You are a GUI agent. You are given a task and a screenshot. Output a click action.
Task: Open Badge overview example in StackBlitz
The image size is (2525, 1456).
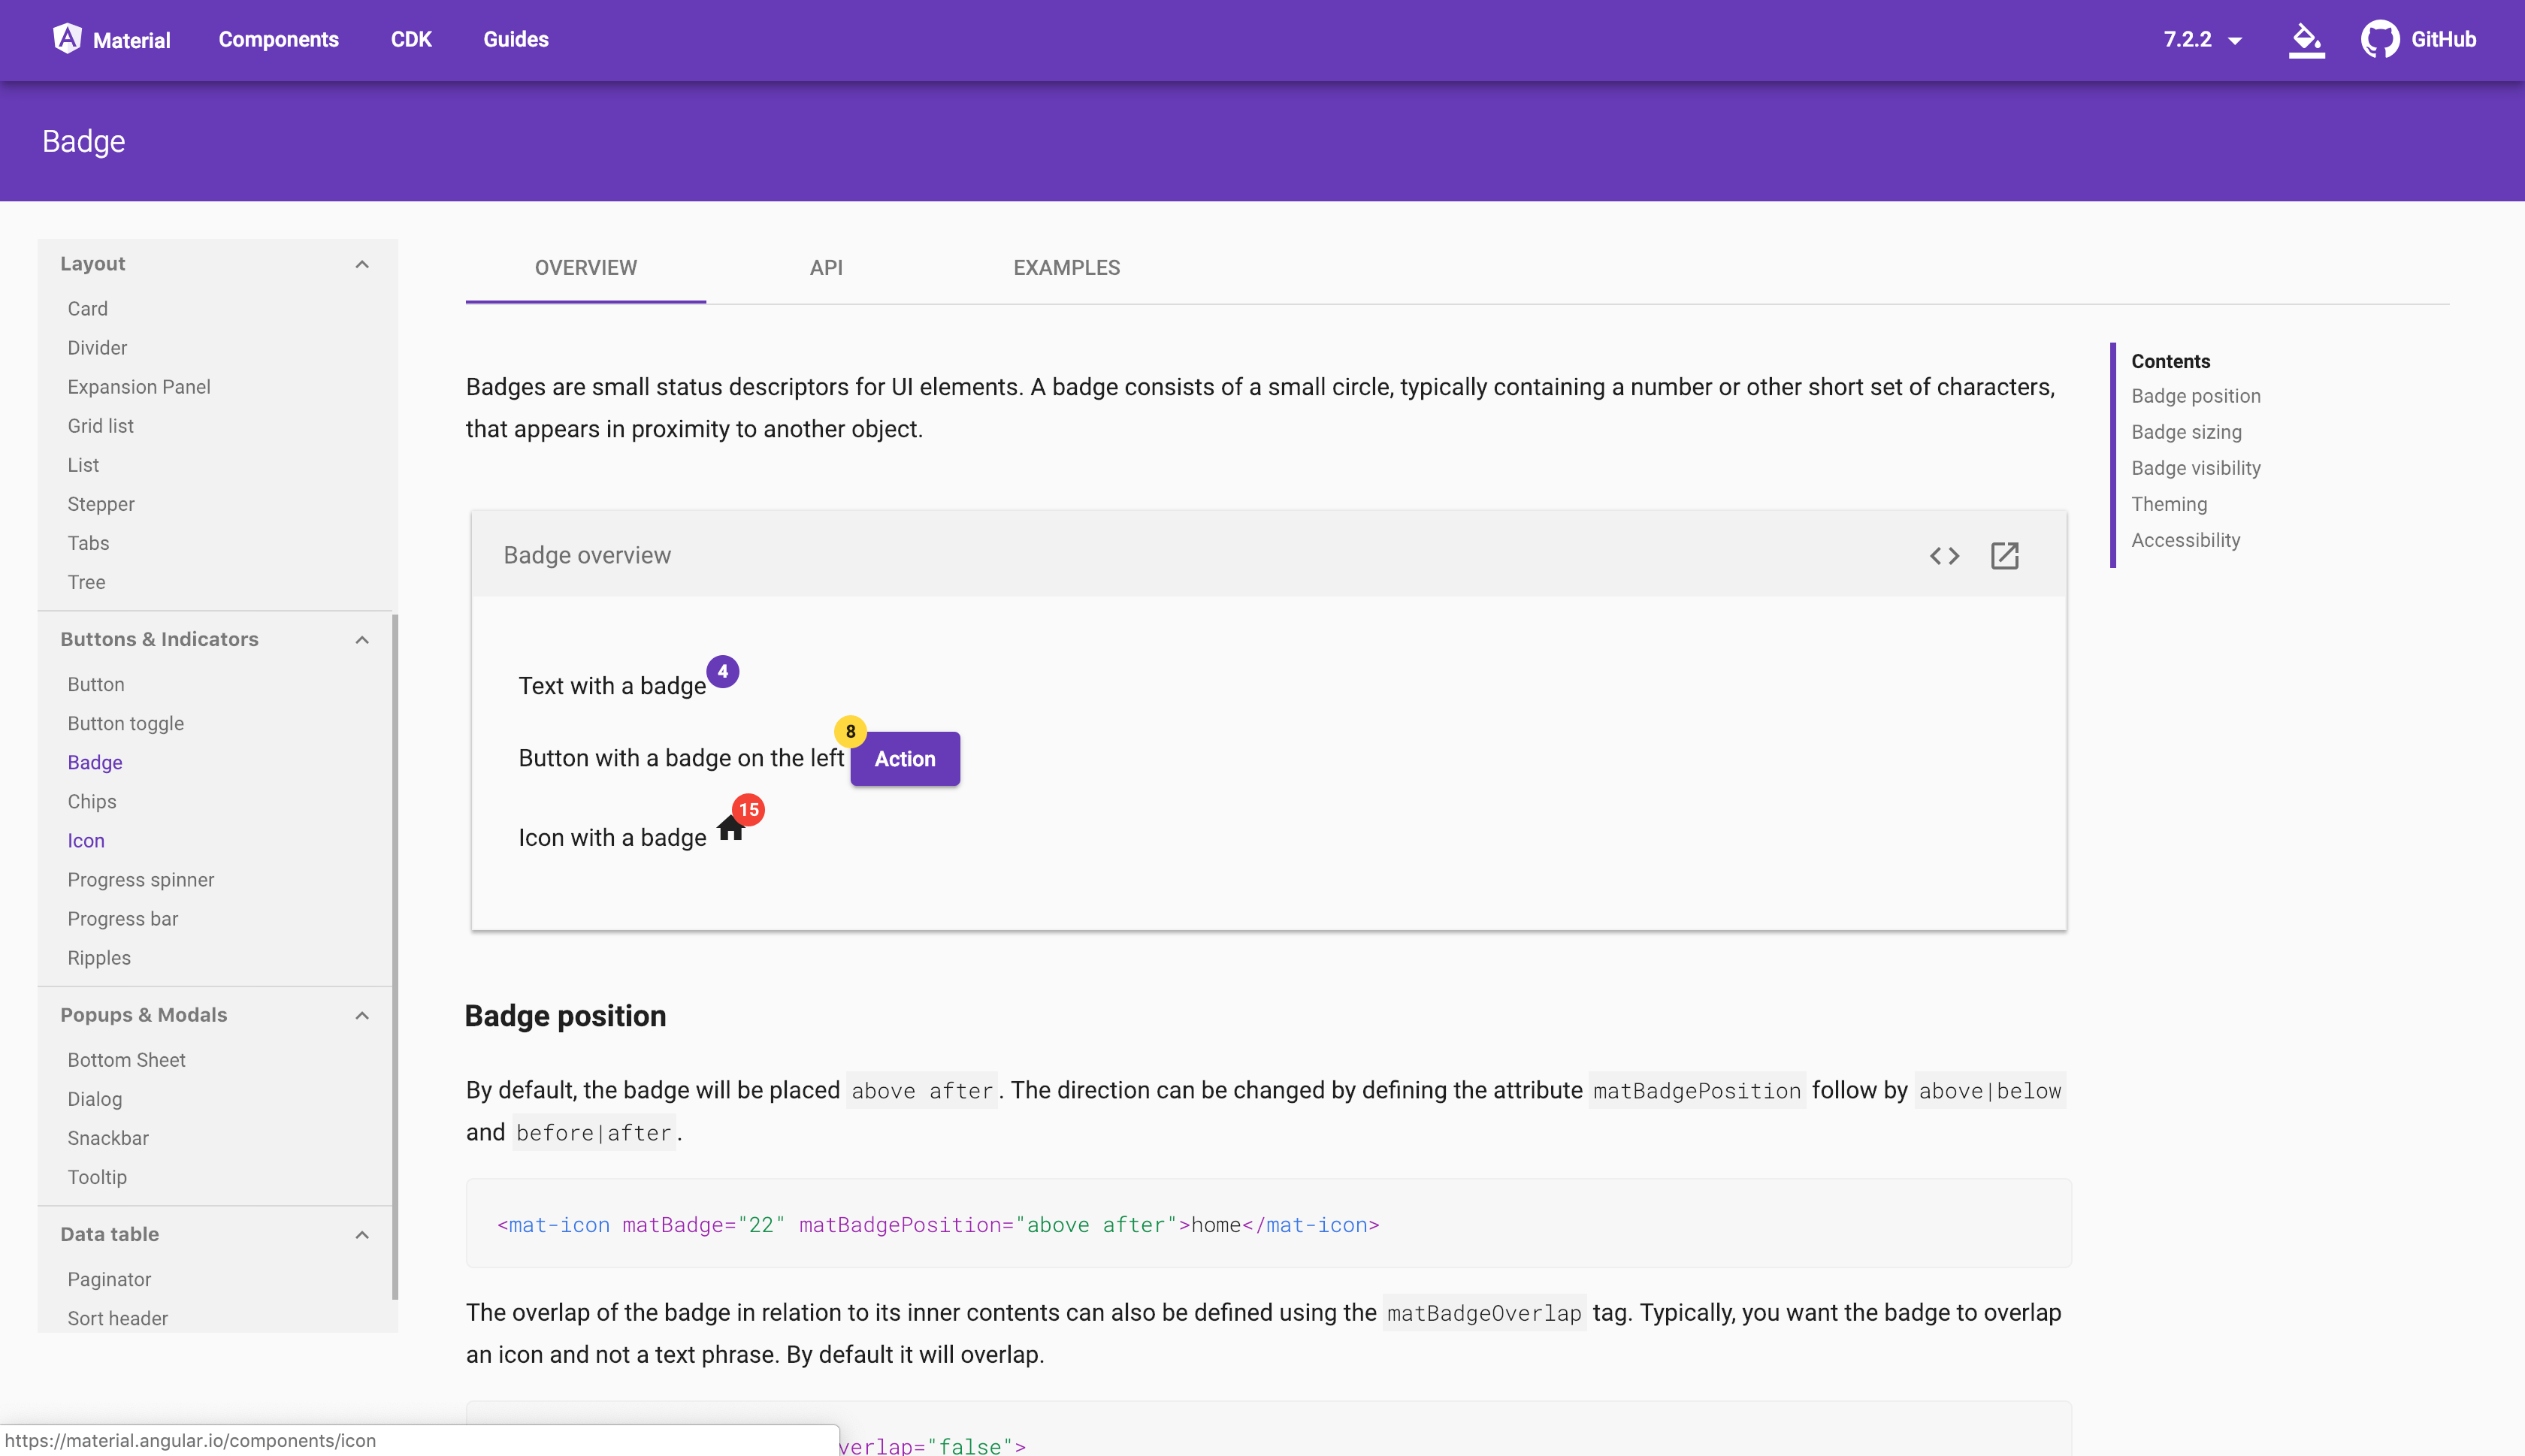click(2005, 555)
